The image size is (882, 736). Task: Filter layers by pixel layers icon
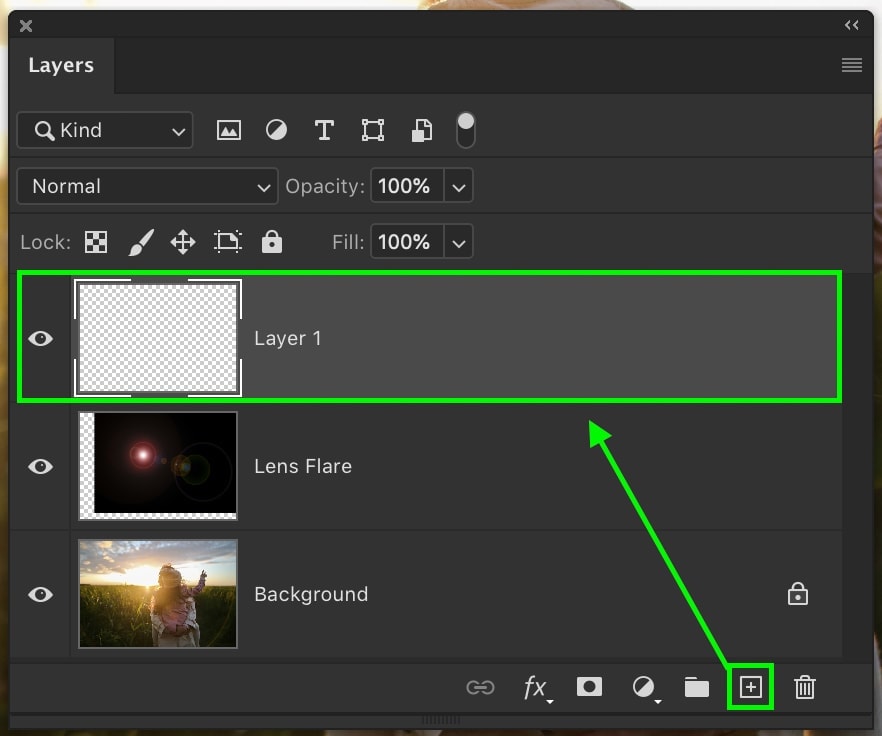[x=229, y=130]
